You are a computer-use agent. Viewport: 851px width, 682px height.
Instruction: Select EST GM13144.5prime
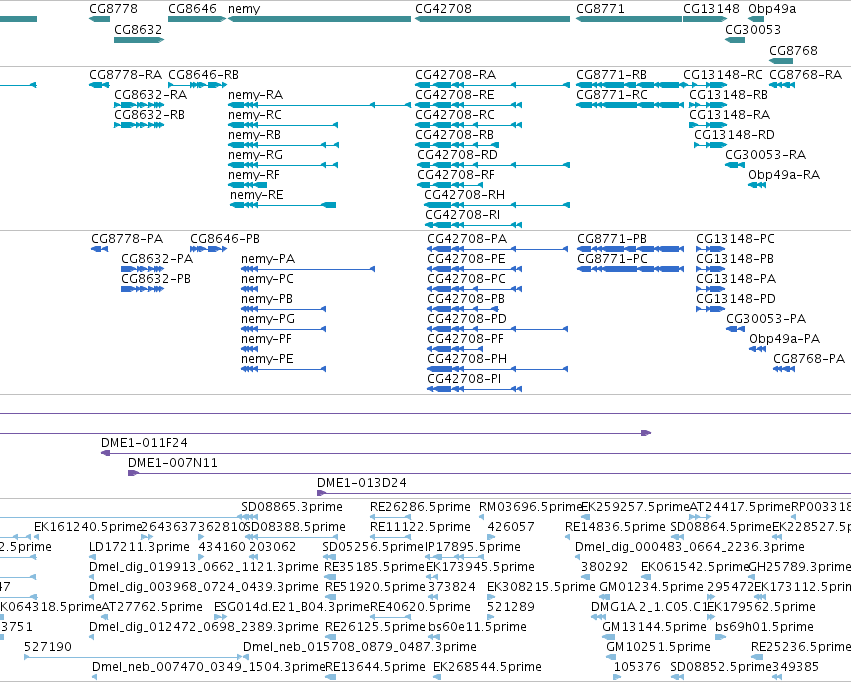coord(654,627)
